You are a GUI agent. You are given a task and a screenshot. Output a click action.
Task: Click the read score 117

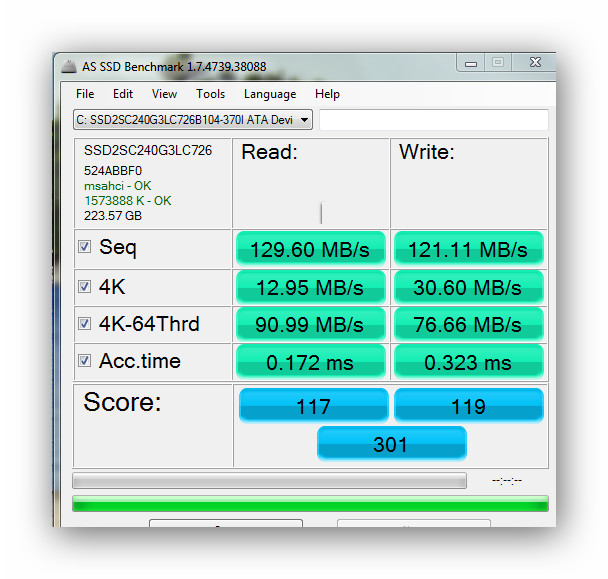[x=314, y=405]
